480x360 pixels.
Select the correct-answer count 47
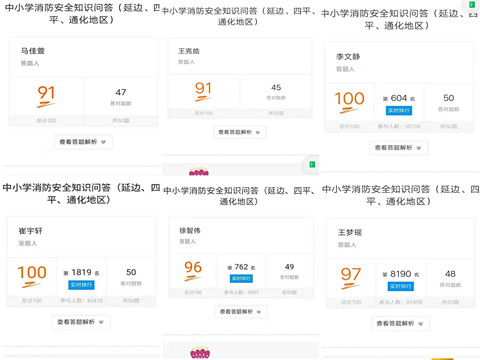121,92
